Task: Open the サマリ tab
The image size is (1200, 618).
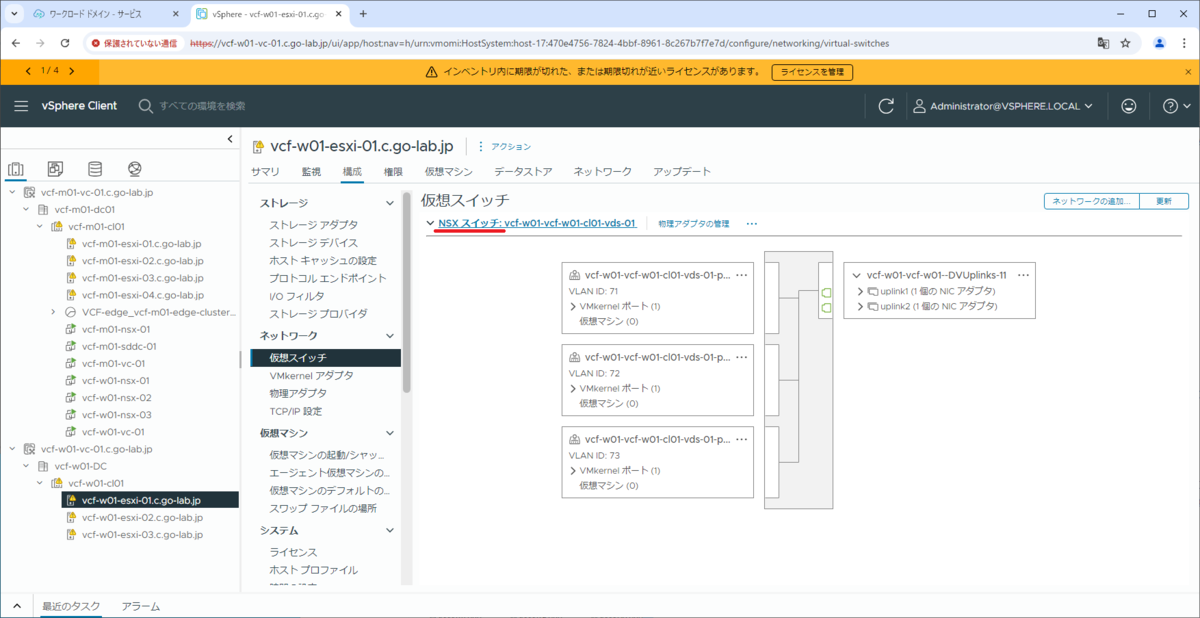Action: pyautogui.click(x=265, y=172)
